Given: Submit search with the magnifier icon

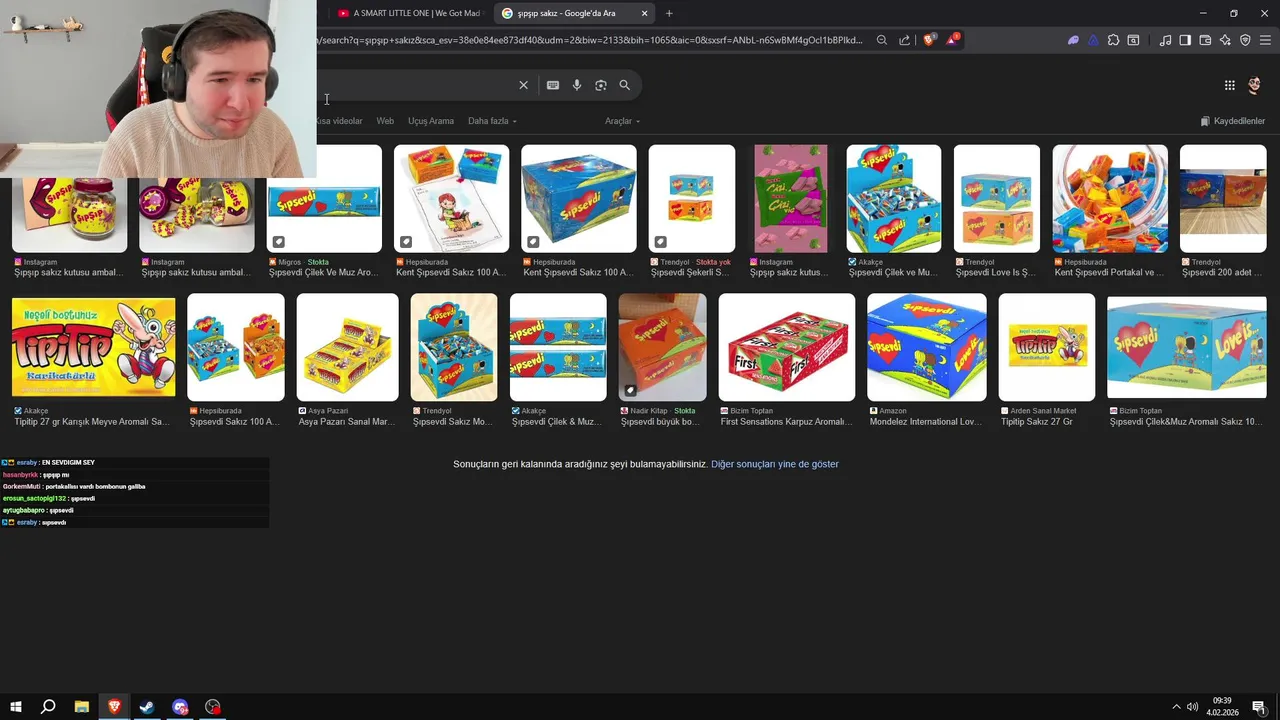Looking at the screenshot, I should 625,85.
